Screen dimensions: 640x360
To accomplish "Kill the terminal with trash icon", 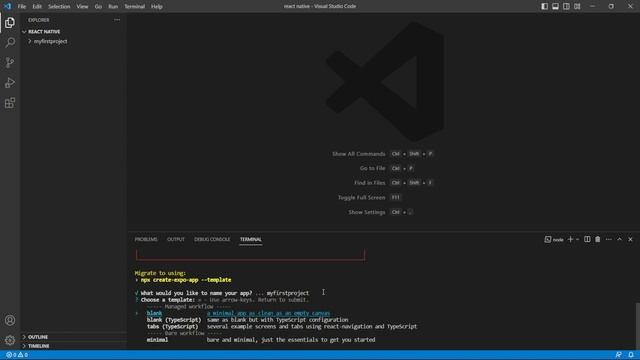I will click(598, 240).
